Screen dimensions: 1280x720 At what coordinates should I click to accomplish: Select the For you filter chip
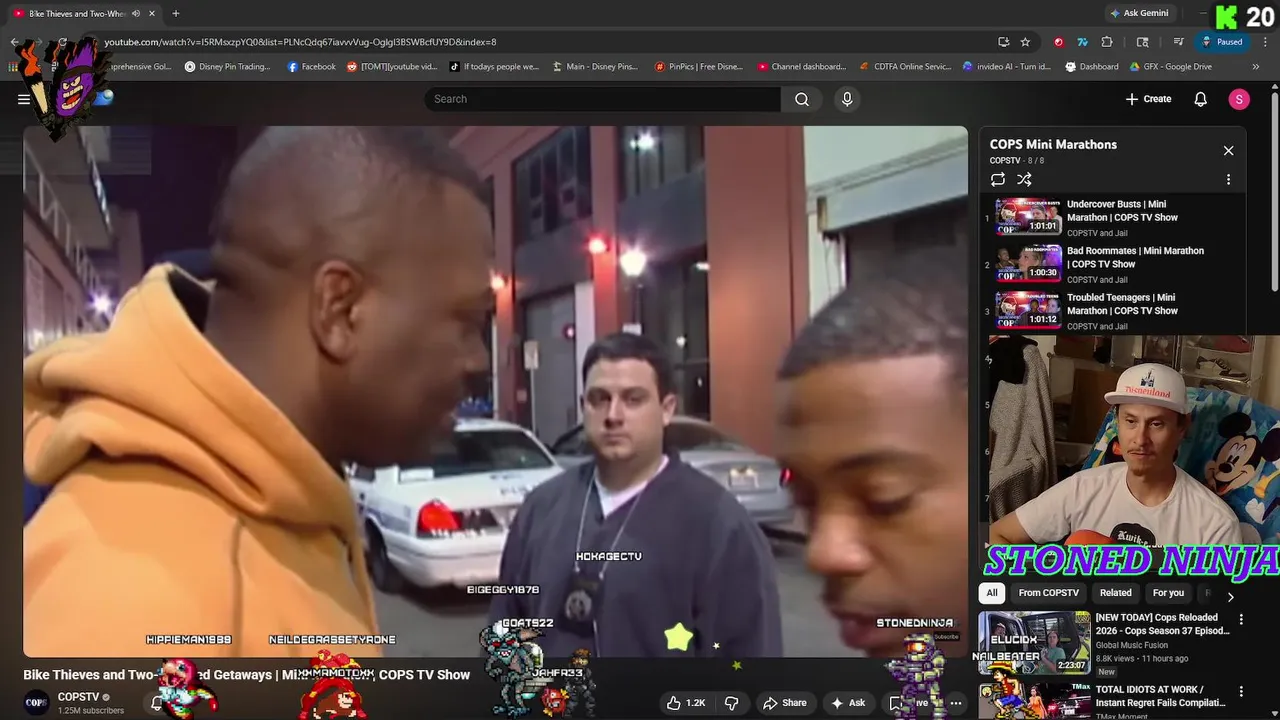click(x=1168, y=593)
